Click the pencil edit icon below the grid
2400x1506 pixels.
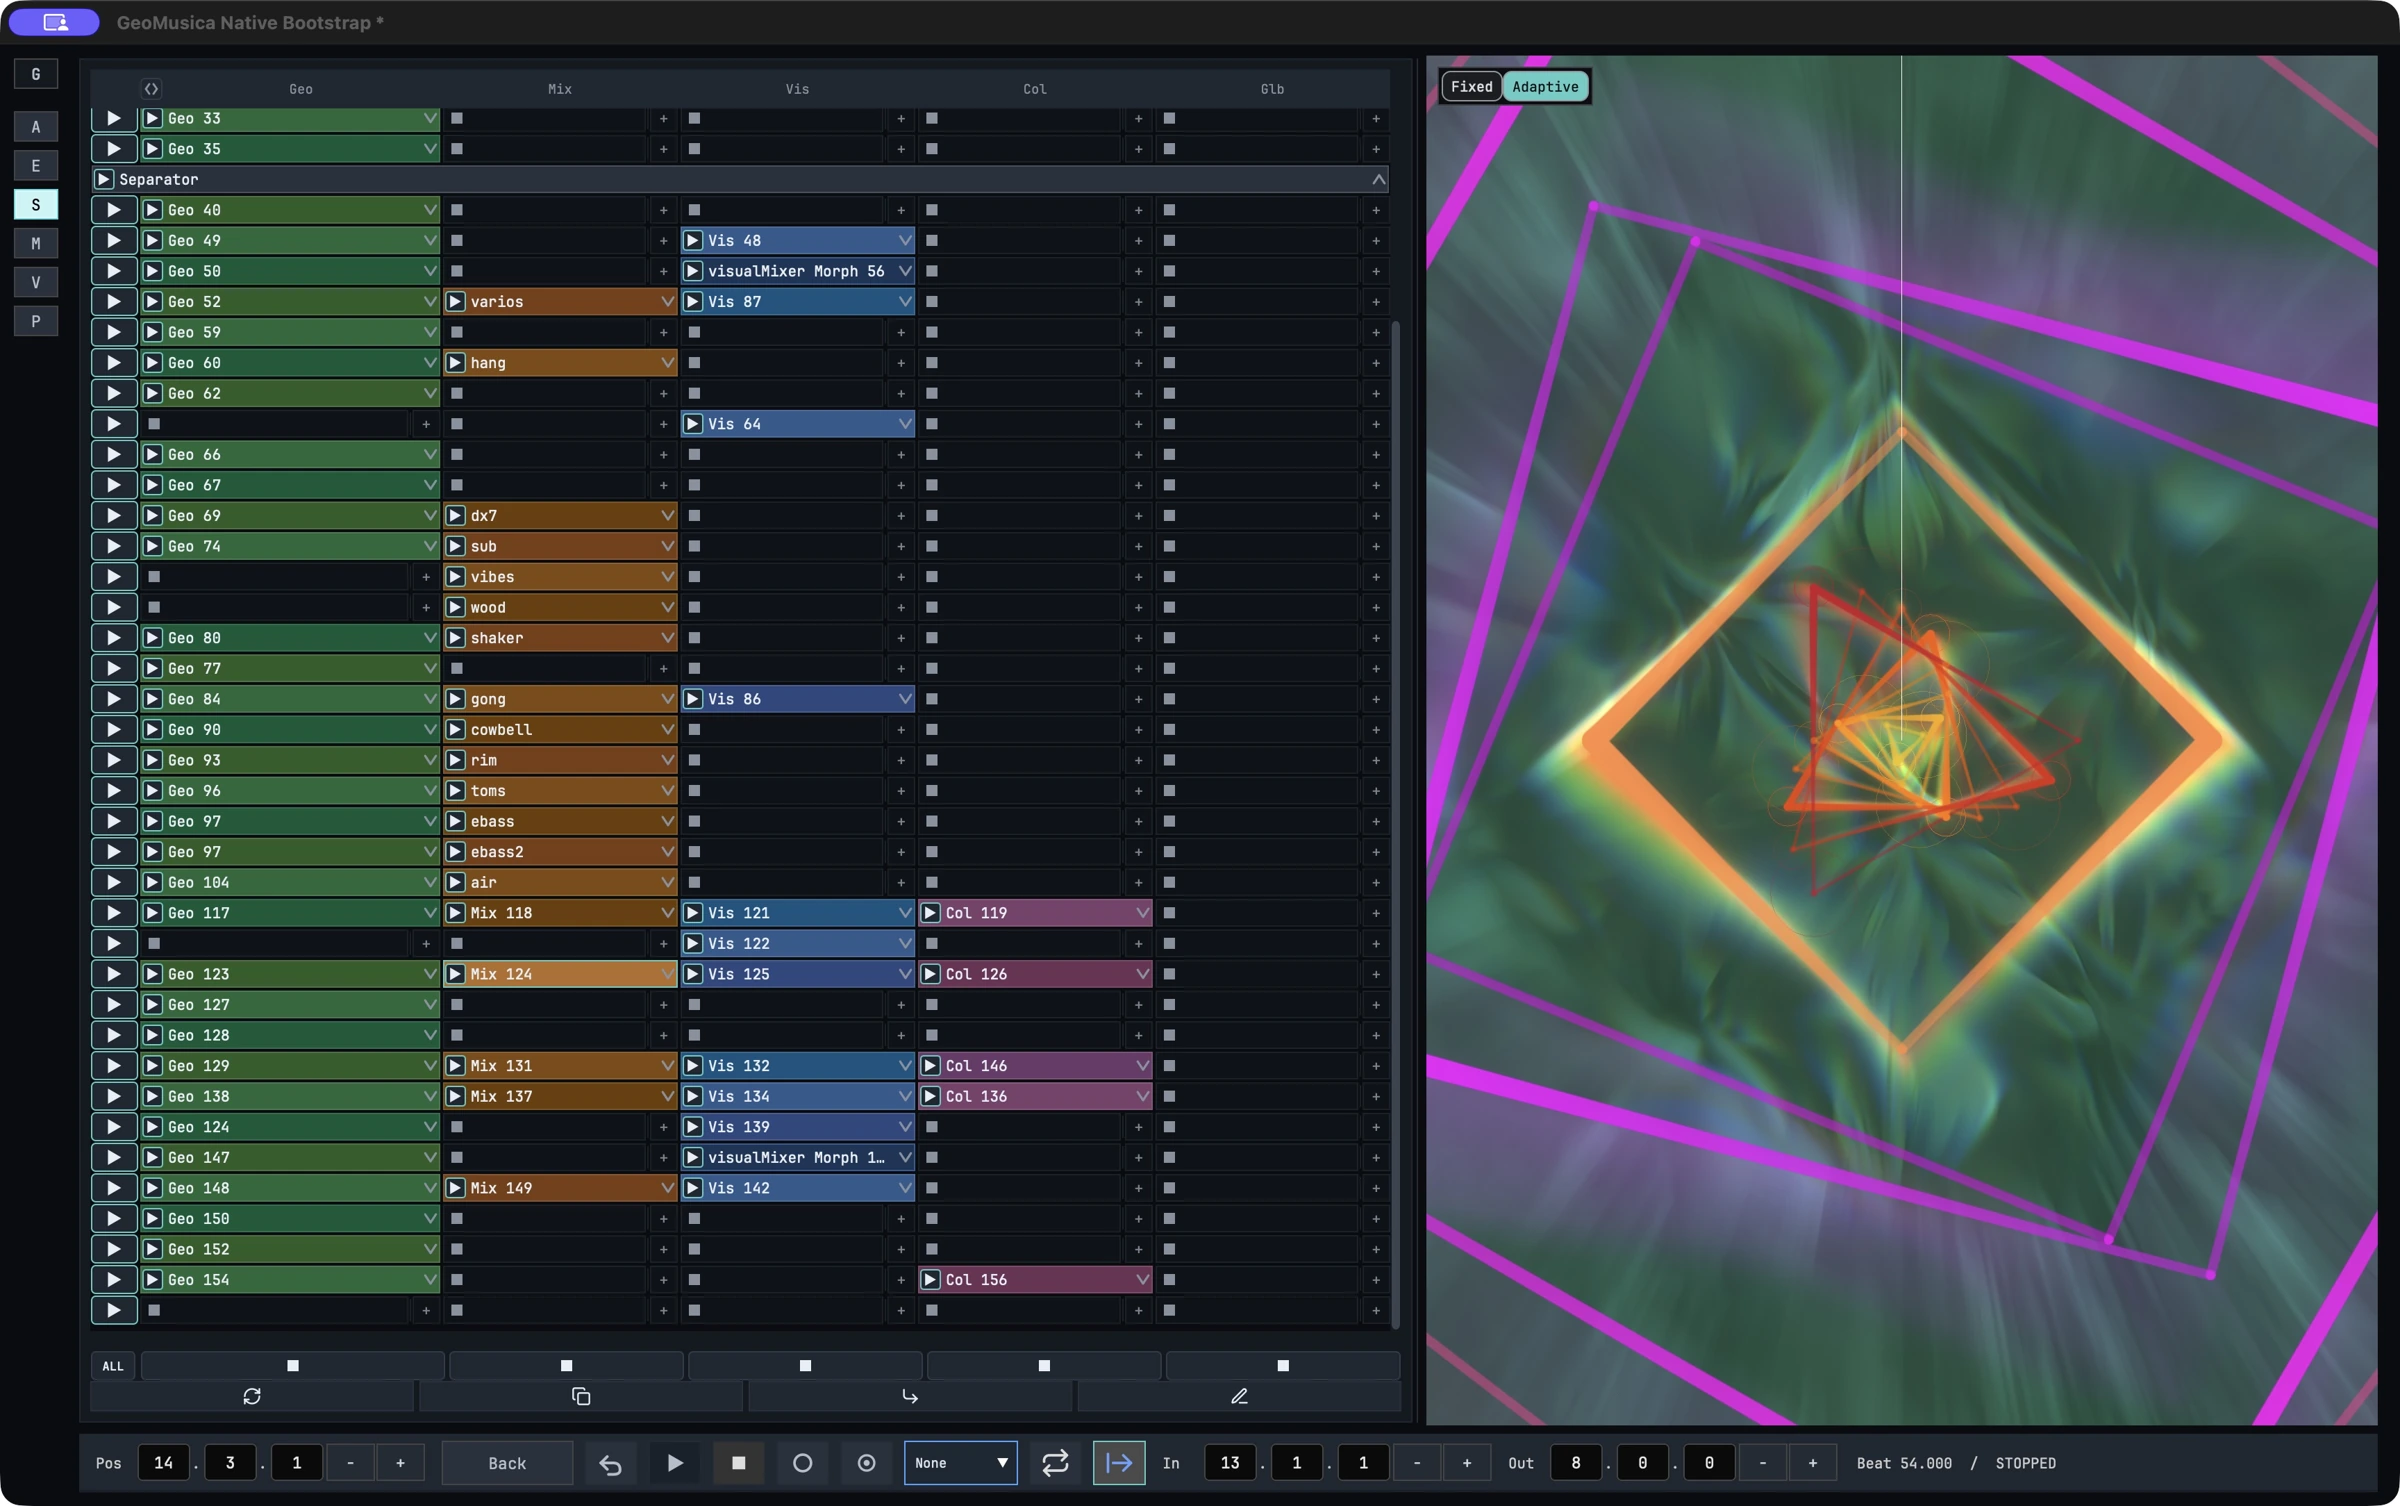pyautogui.click(x=1239, y=1396)
